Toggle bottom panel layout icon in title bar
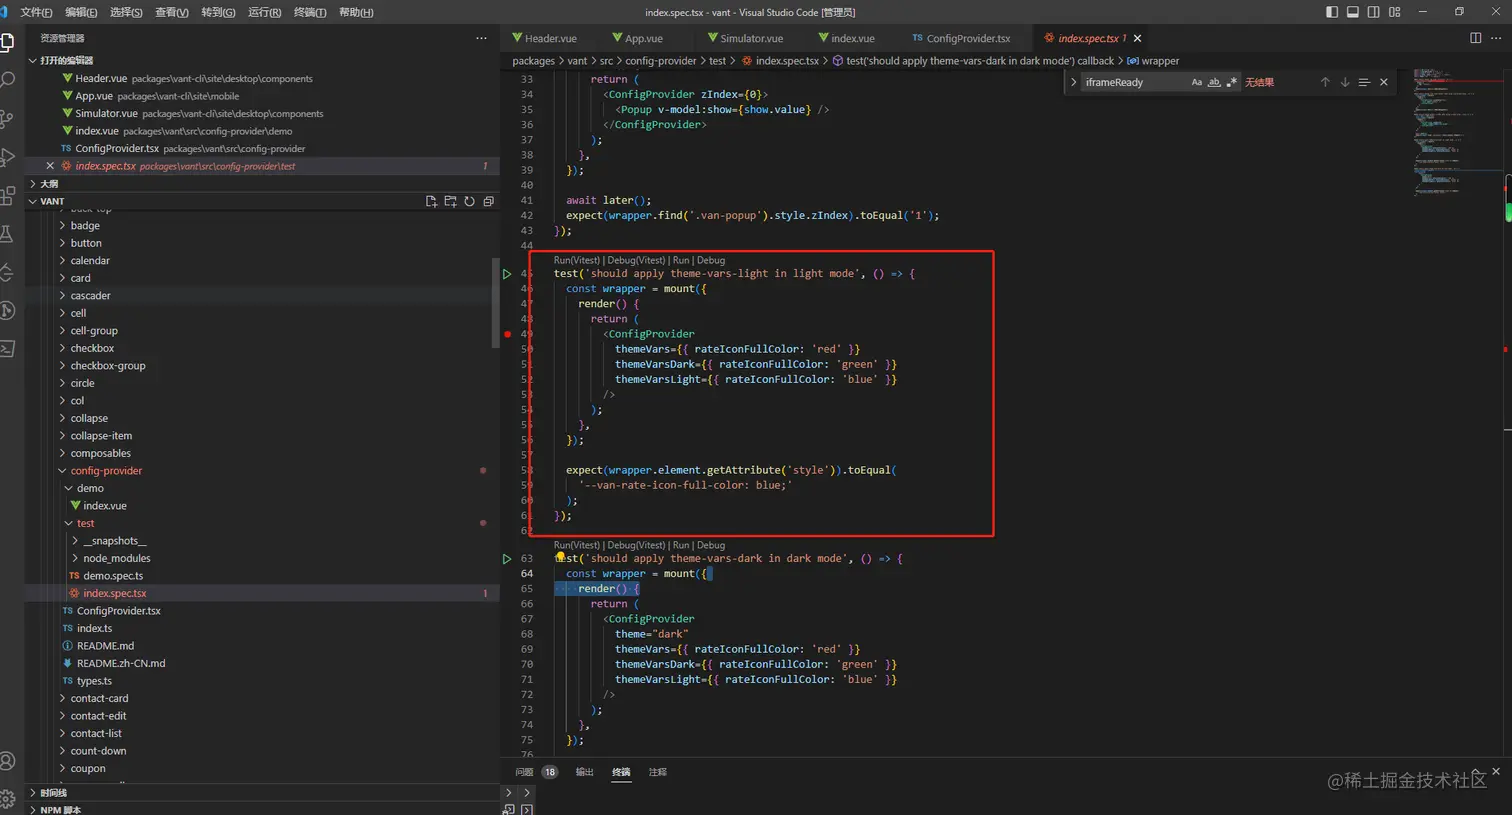This screenshot has height=815, width=1512. click(x=1353, y=12)
